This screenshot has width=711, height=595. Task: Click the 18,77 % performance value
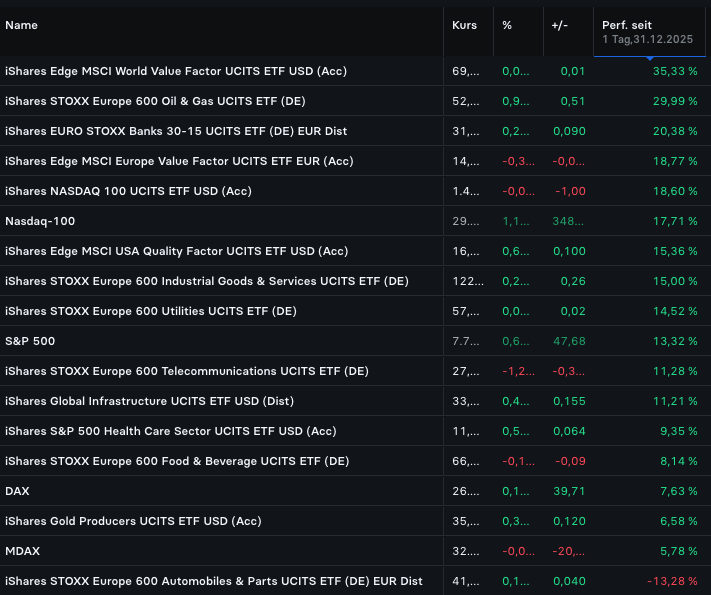[x=675, y=161]
